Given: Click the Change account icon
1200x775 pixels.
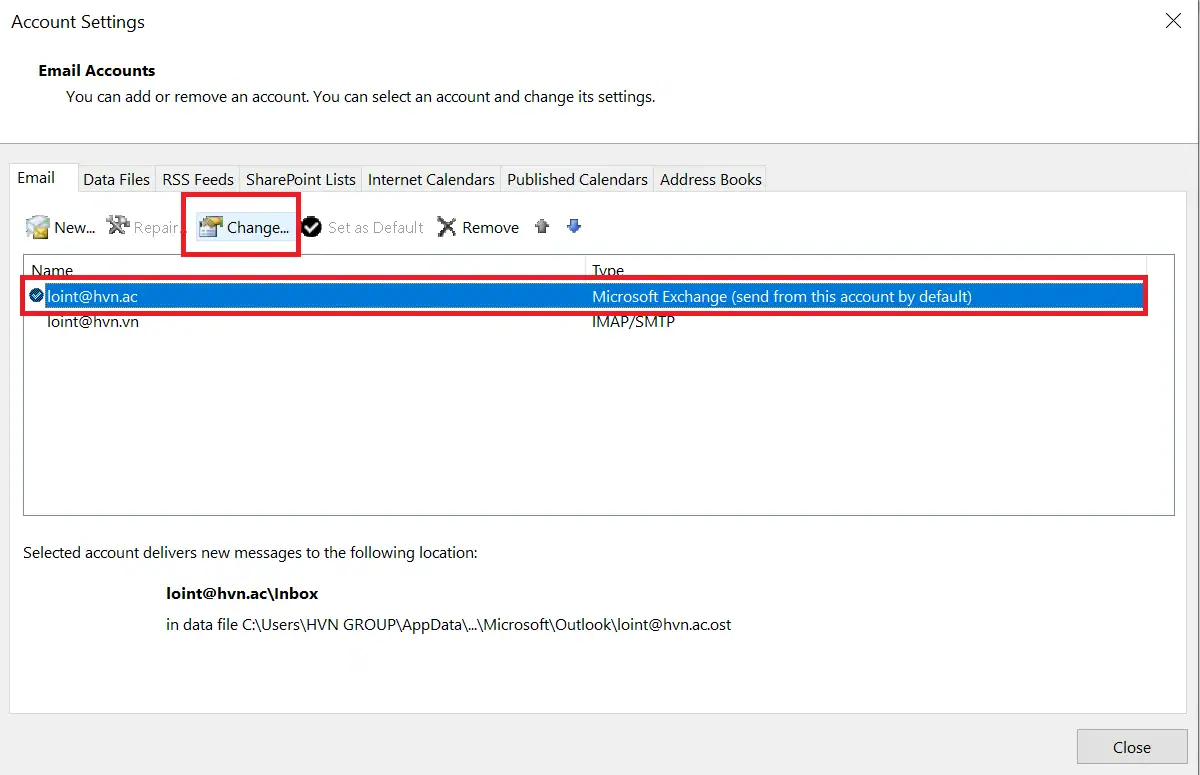Looking at the screenshot, I should 210,227.
